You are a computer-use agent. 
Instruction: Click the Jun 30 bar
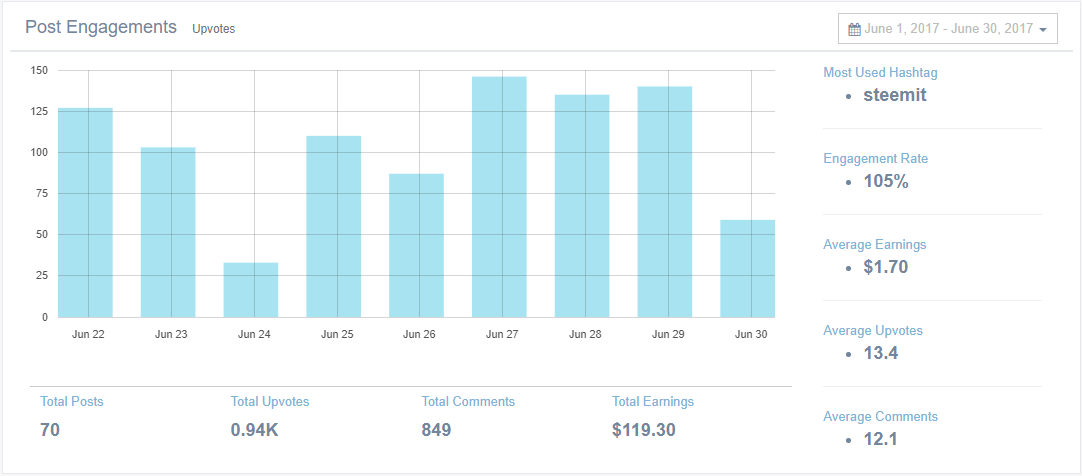click(x=748, y=268)
